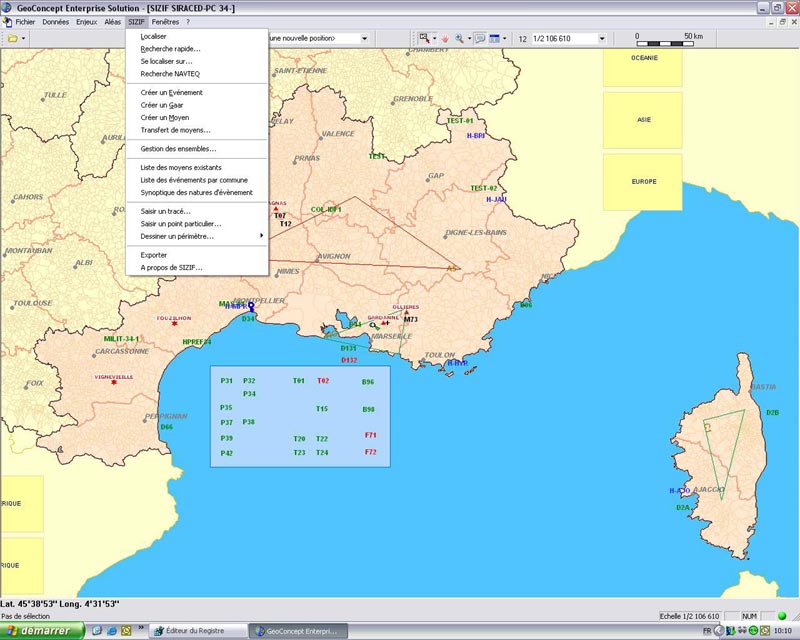The height and width of the screenshot is (640, 800).
Task: Click the open folder toolbar icon
Action: click(x=12, y=38)
